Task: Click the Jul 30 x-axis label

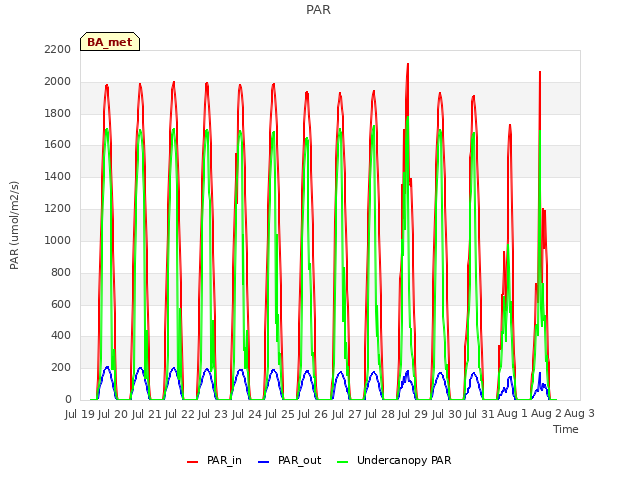Action: point(447,414)
